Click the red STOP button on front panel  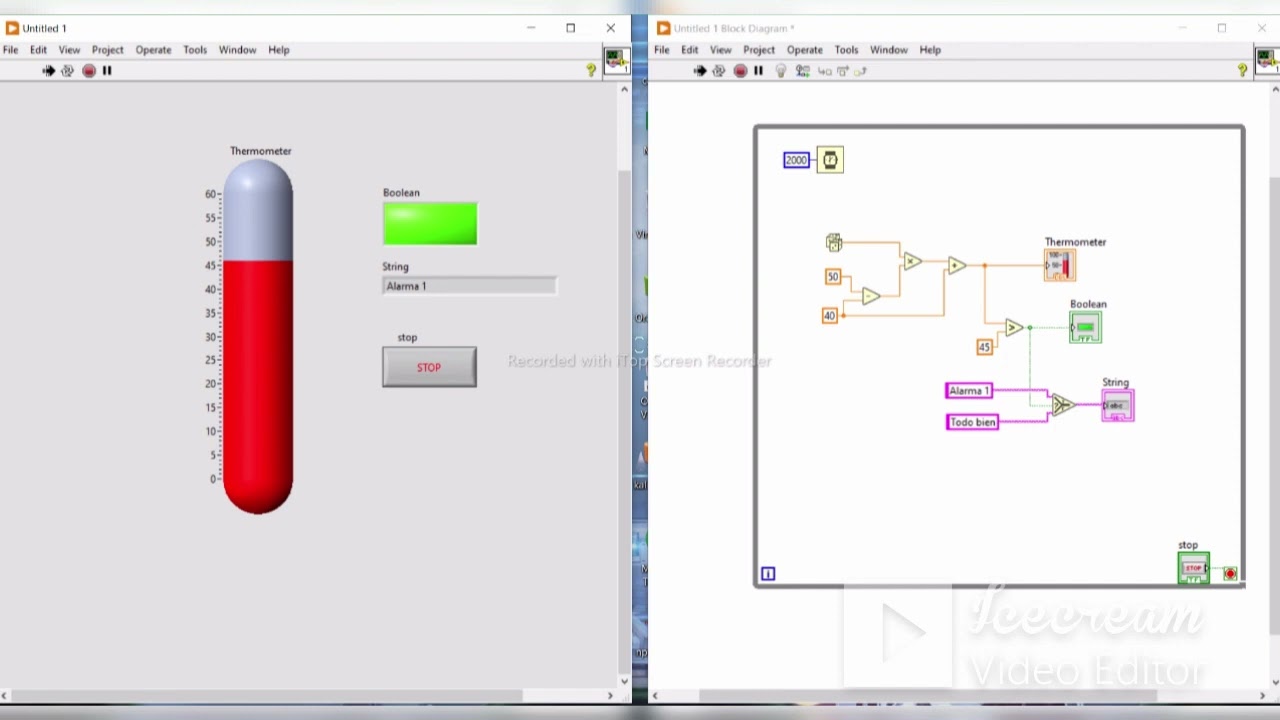(x=429, y=367)
